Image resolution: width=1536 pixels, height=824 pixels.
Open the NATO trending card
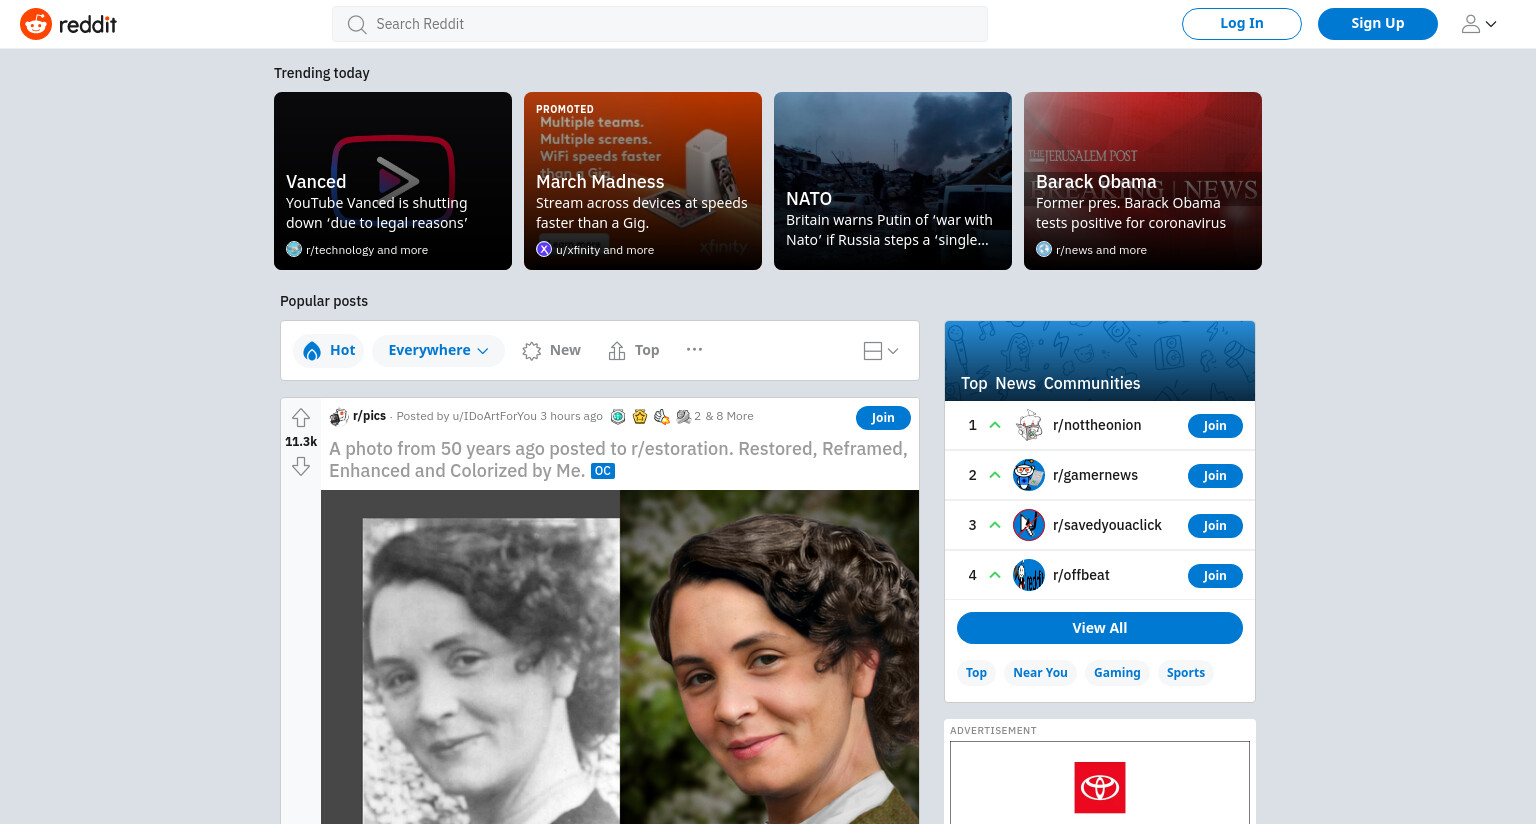point(893,181)
